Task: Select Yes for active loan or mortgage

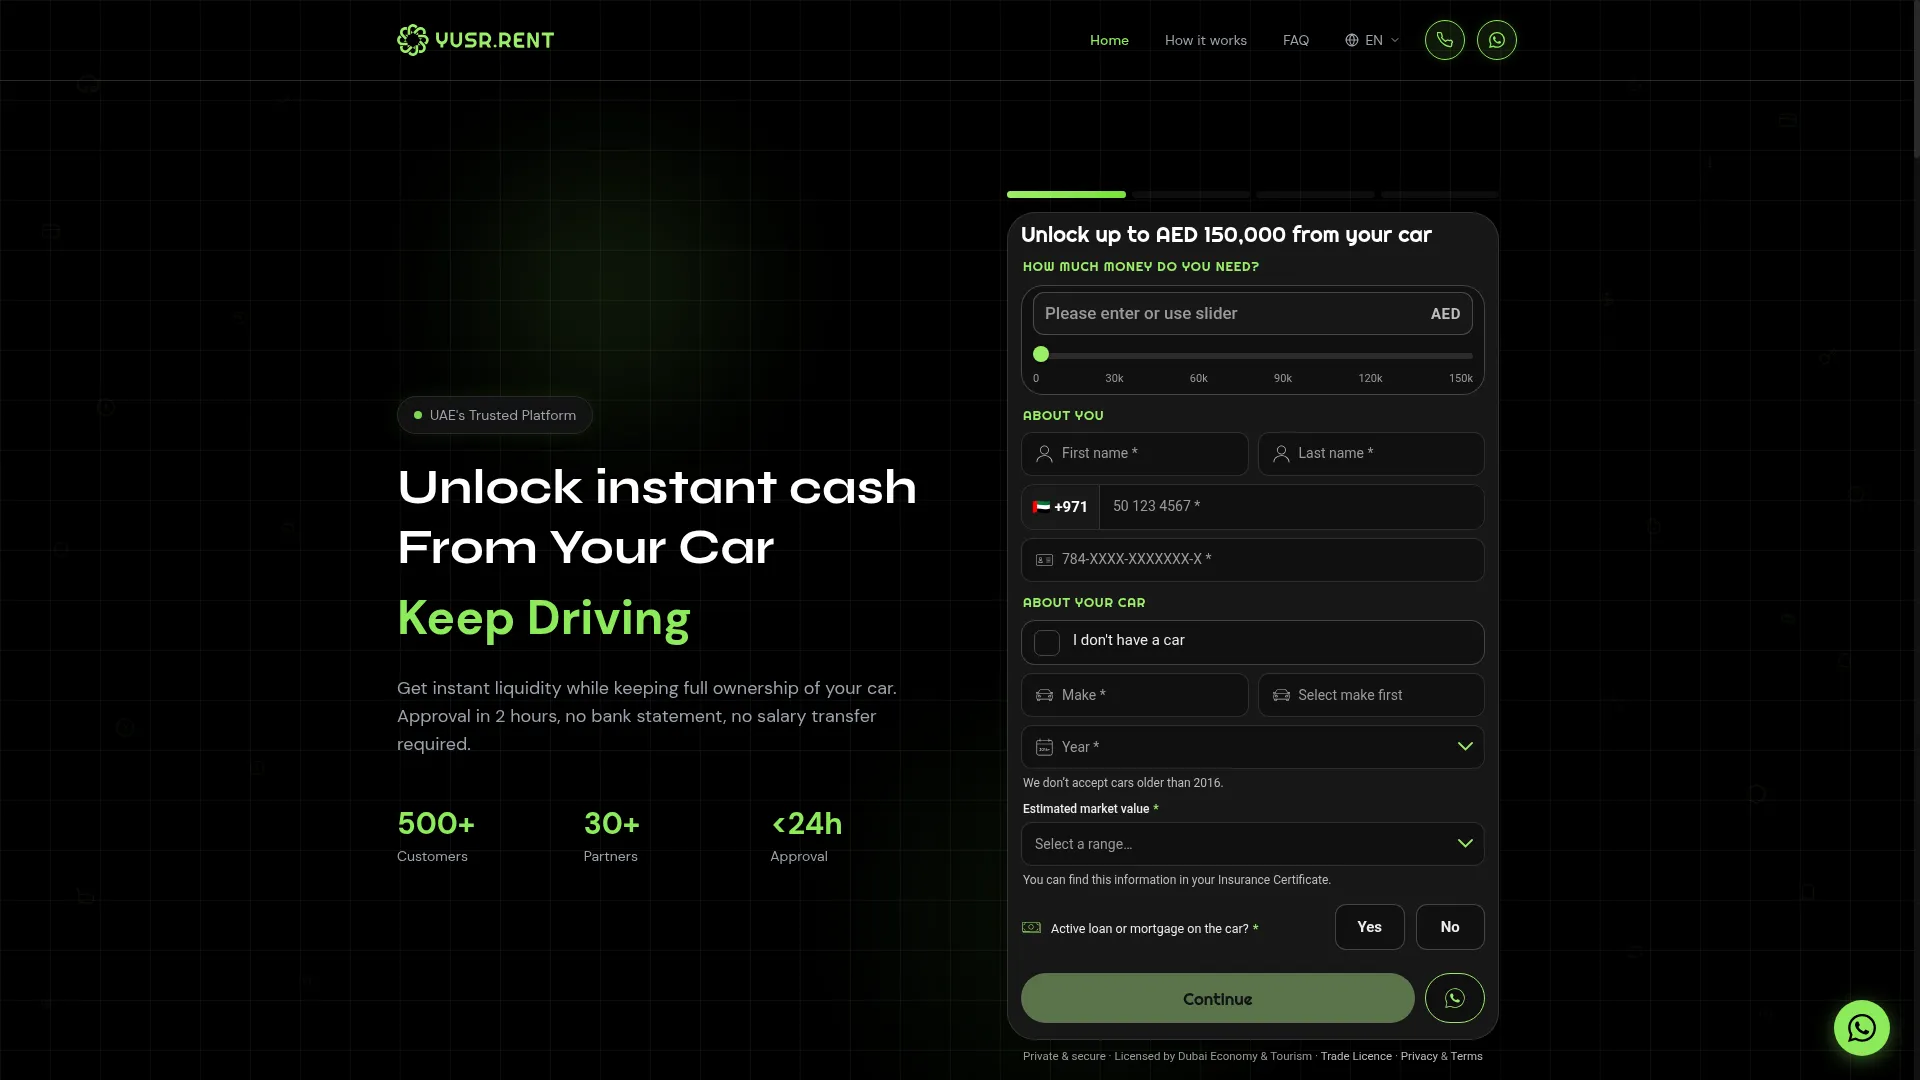Action: 1369,927
